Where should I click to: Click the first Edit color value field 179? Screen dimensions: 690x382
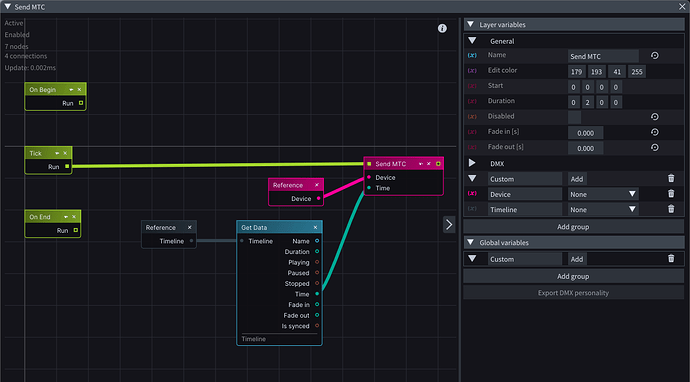576,72
